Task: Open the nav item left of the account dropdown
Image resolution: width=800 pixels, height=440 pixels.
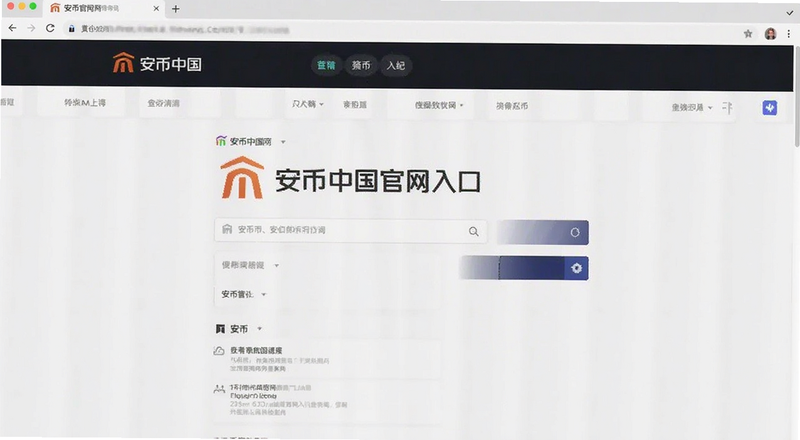Action: tap(512, 106)
